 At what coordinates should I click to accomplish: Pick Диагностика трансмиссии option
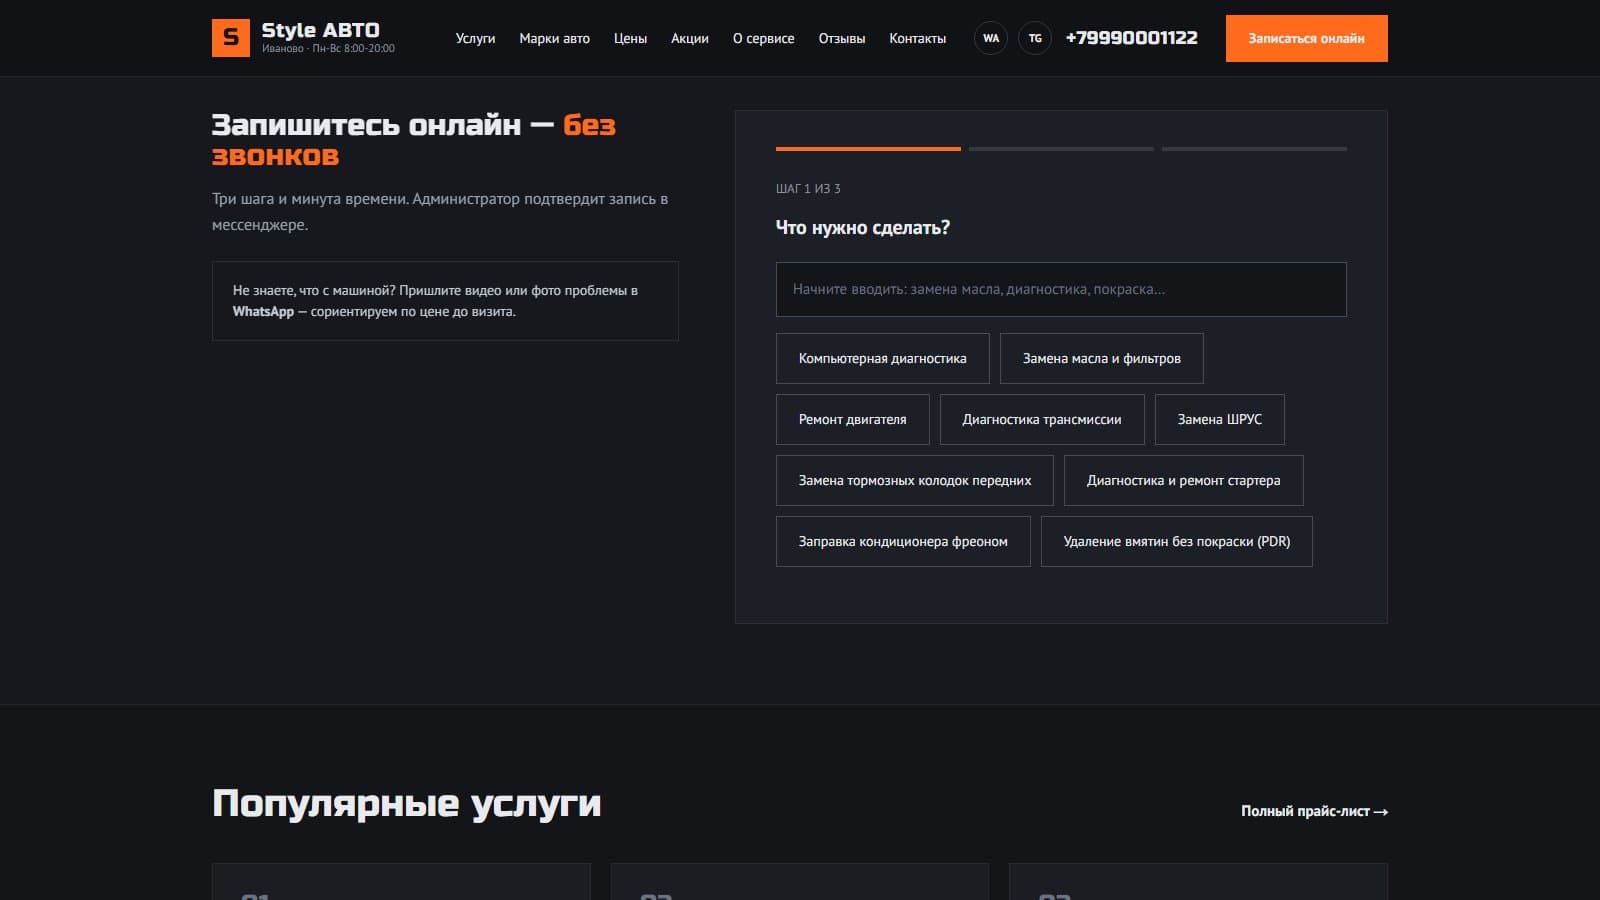(x=1041, y=419)
